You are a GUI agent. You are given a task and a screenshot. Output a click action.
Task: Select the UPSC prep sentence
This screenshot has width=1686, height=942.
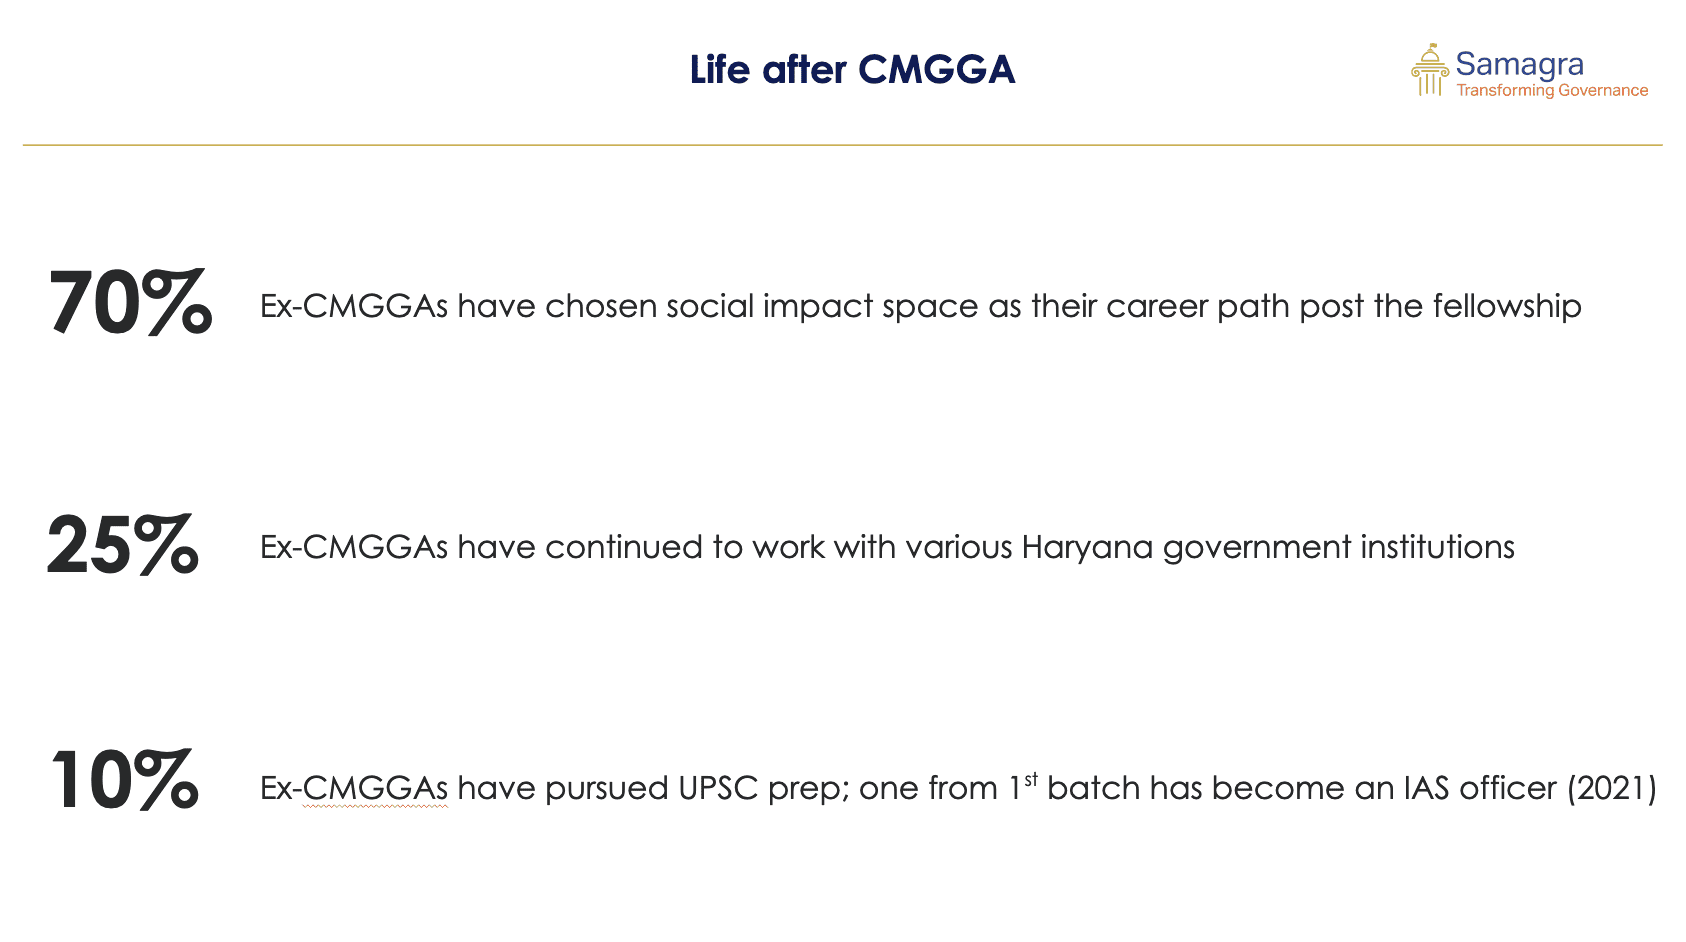click(958, 788)
